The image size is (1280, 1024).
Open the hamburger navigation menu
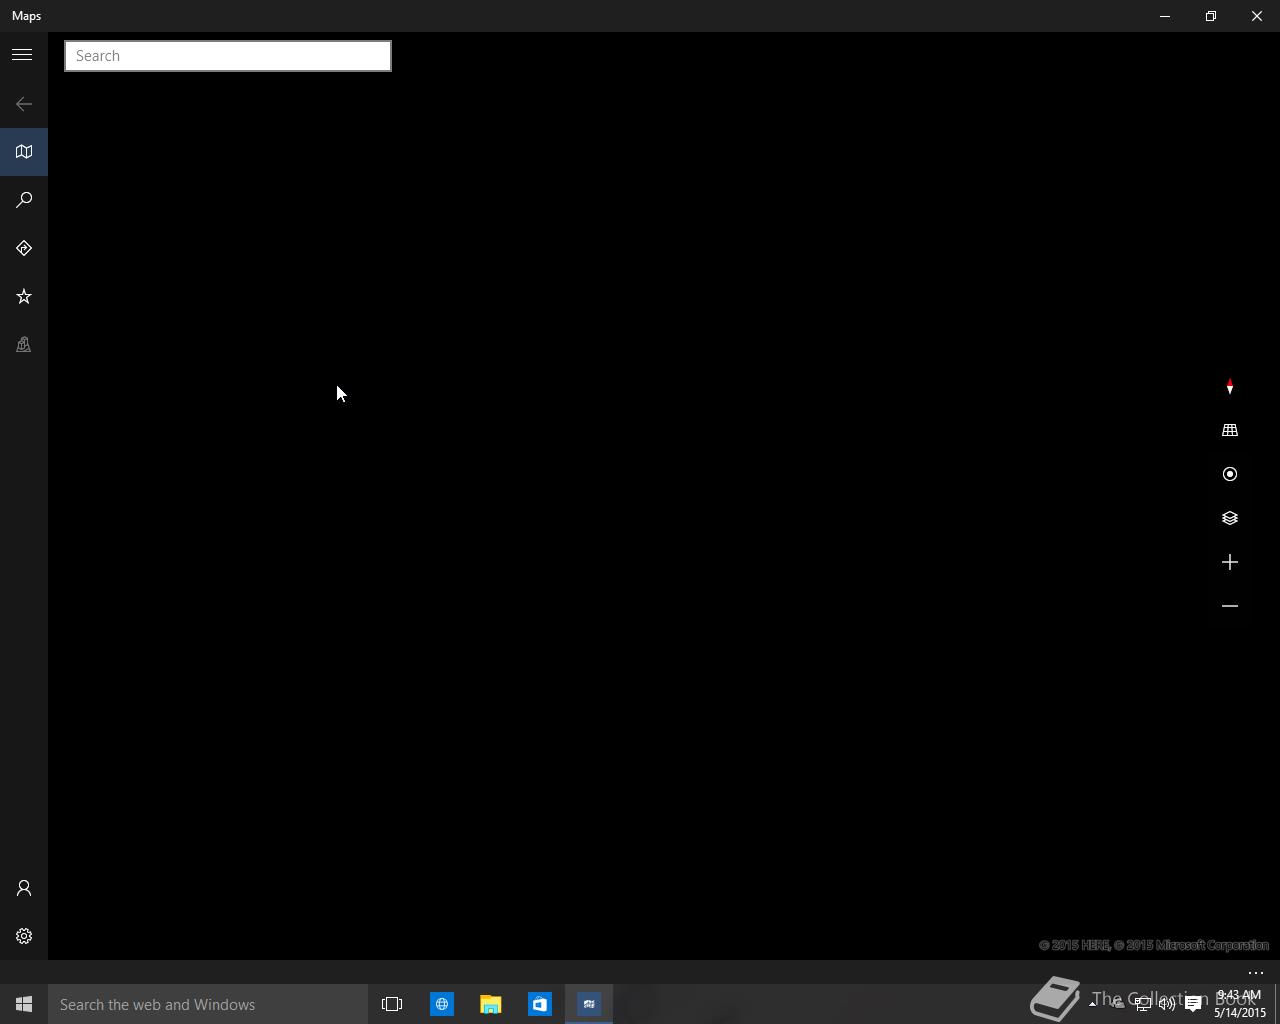(22, 55)
